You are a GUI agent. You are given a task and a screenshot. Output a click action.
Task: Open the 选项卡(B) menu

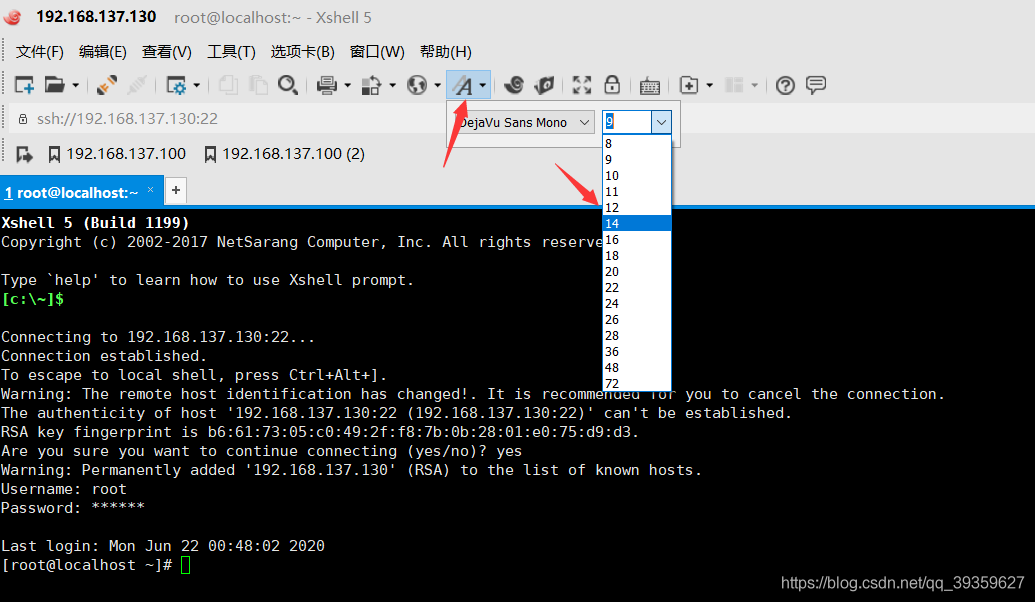(x=302, y=51)
